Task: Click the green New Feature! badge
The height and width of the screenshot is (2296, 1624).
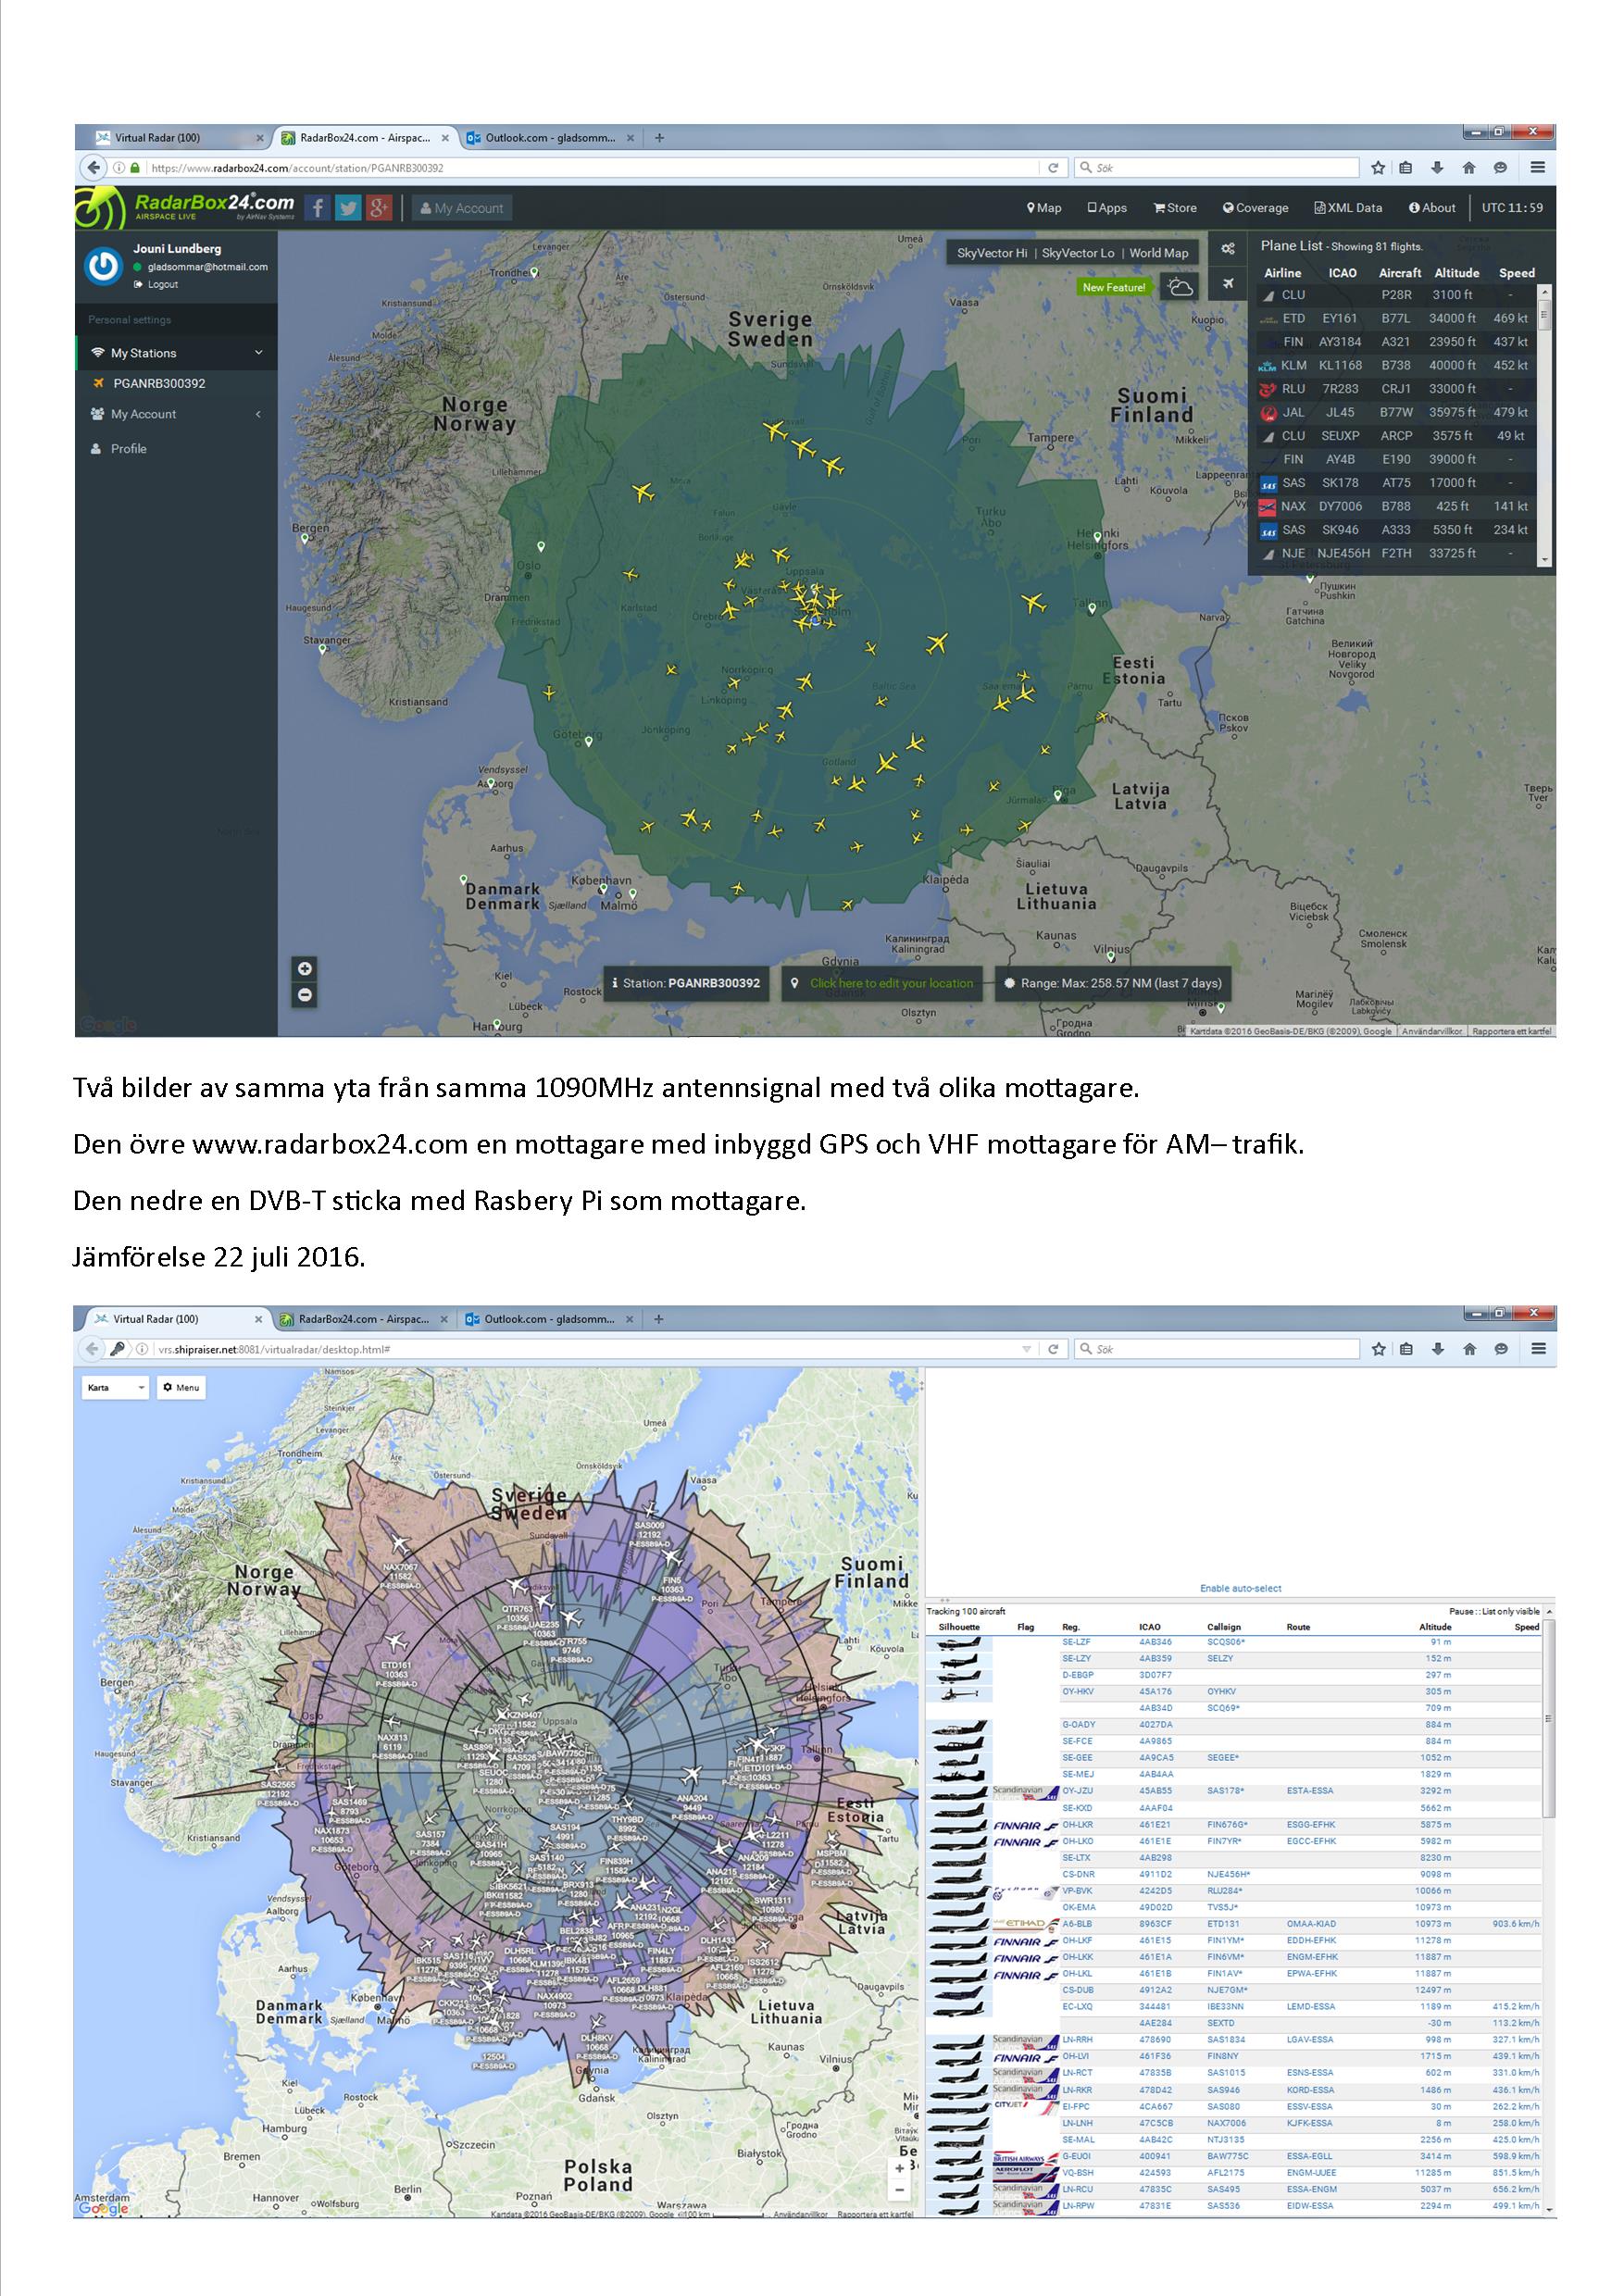Action: pos(1114,287)
